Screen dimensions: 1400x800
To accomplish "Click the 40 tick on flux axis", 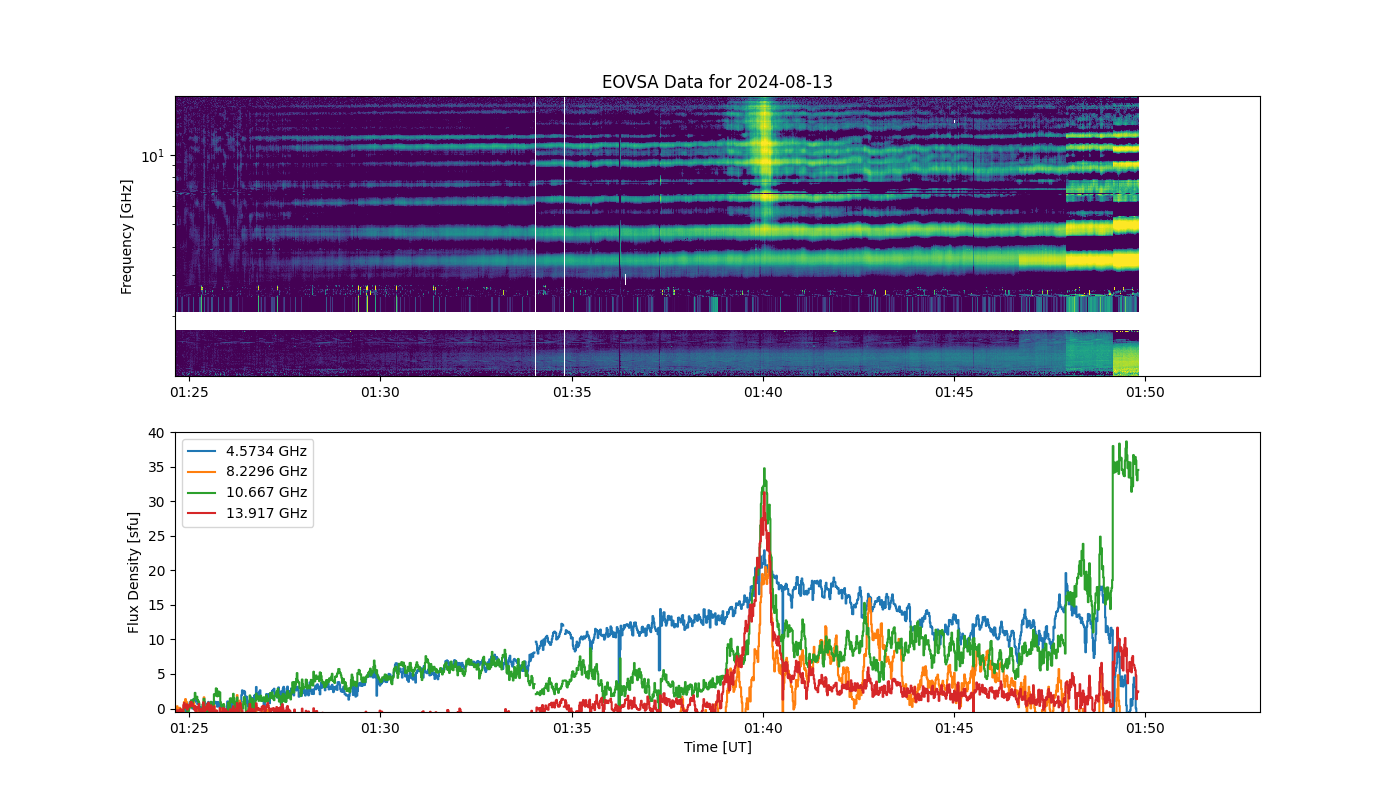I will coord(156,433).
